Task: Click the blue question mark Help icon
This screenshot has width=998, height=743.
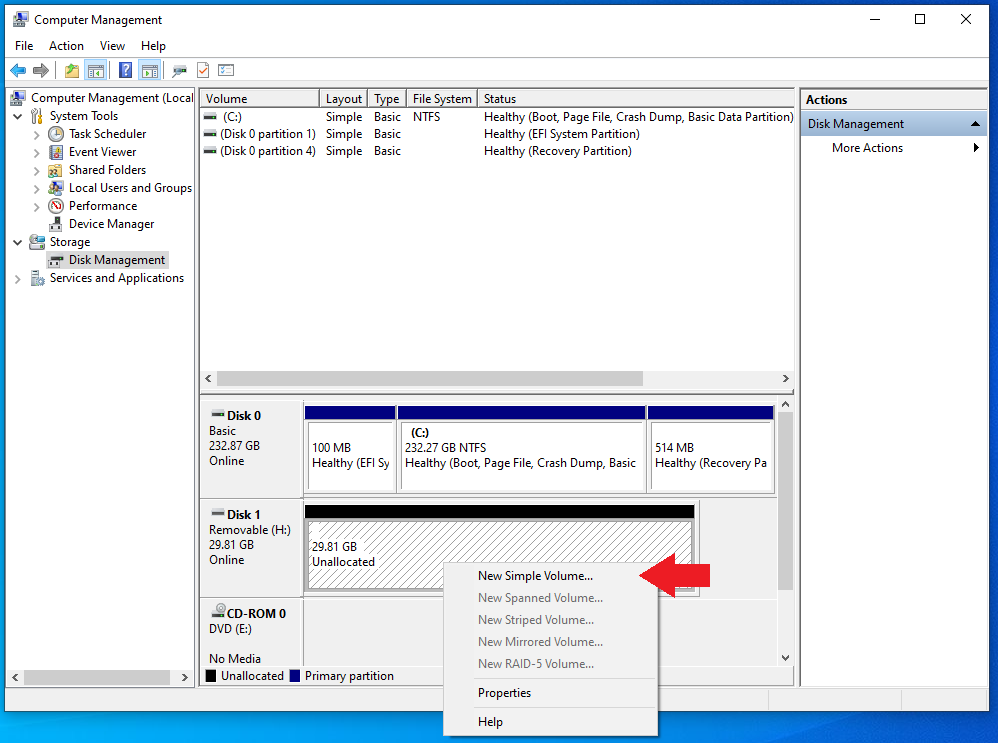Action: click(125, 70)
